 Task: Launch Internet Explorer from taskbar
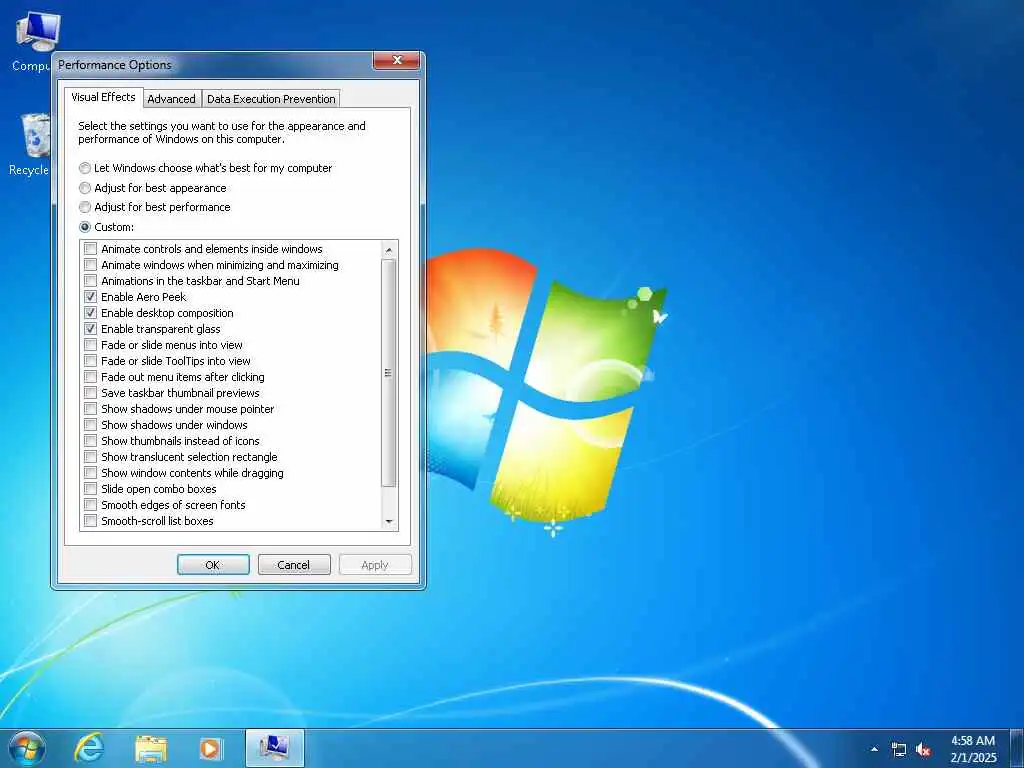tap(89, 748)
